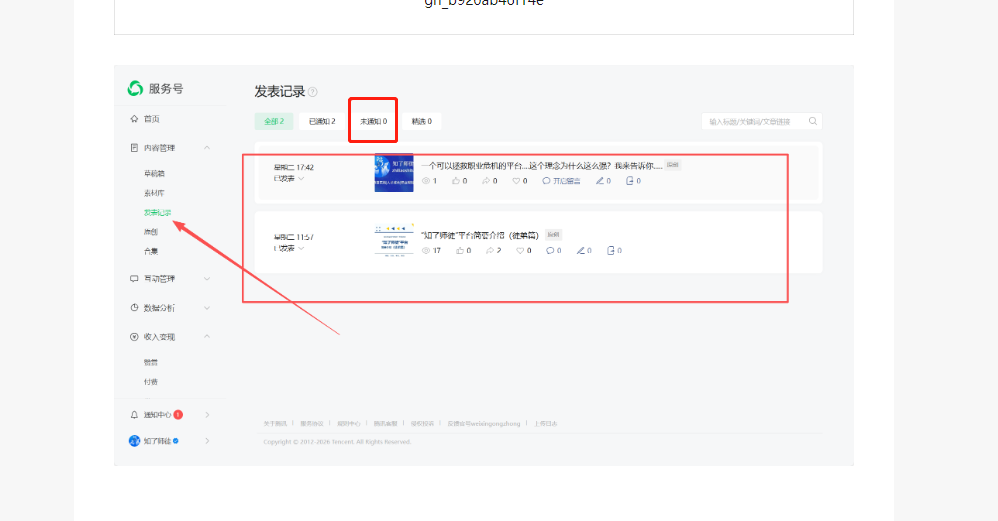Select the 已通知 2 filter tab
The image size is (998, 521).
322,122
